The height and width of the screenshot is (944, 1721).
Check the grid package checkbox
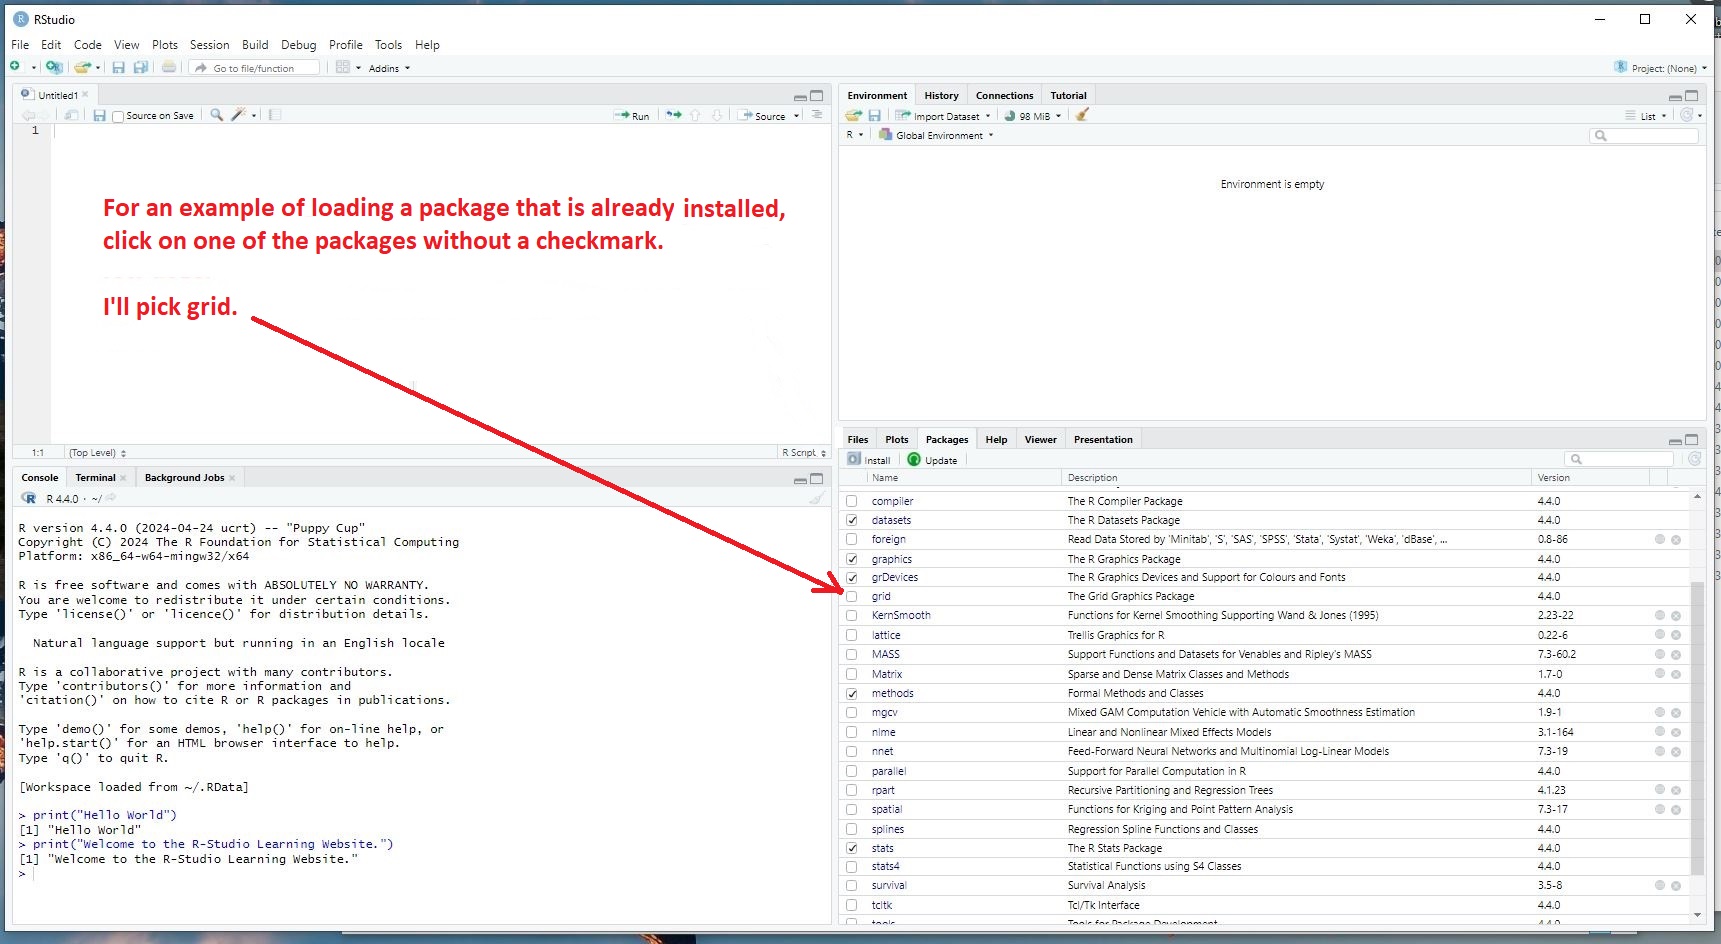852,596
